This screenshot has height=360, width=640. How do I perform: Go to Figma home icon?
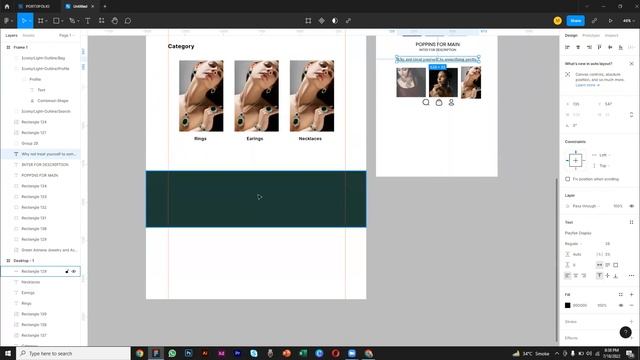(7, 7)
